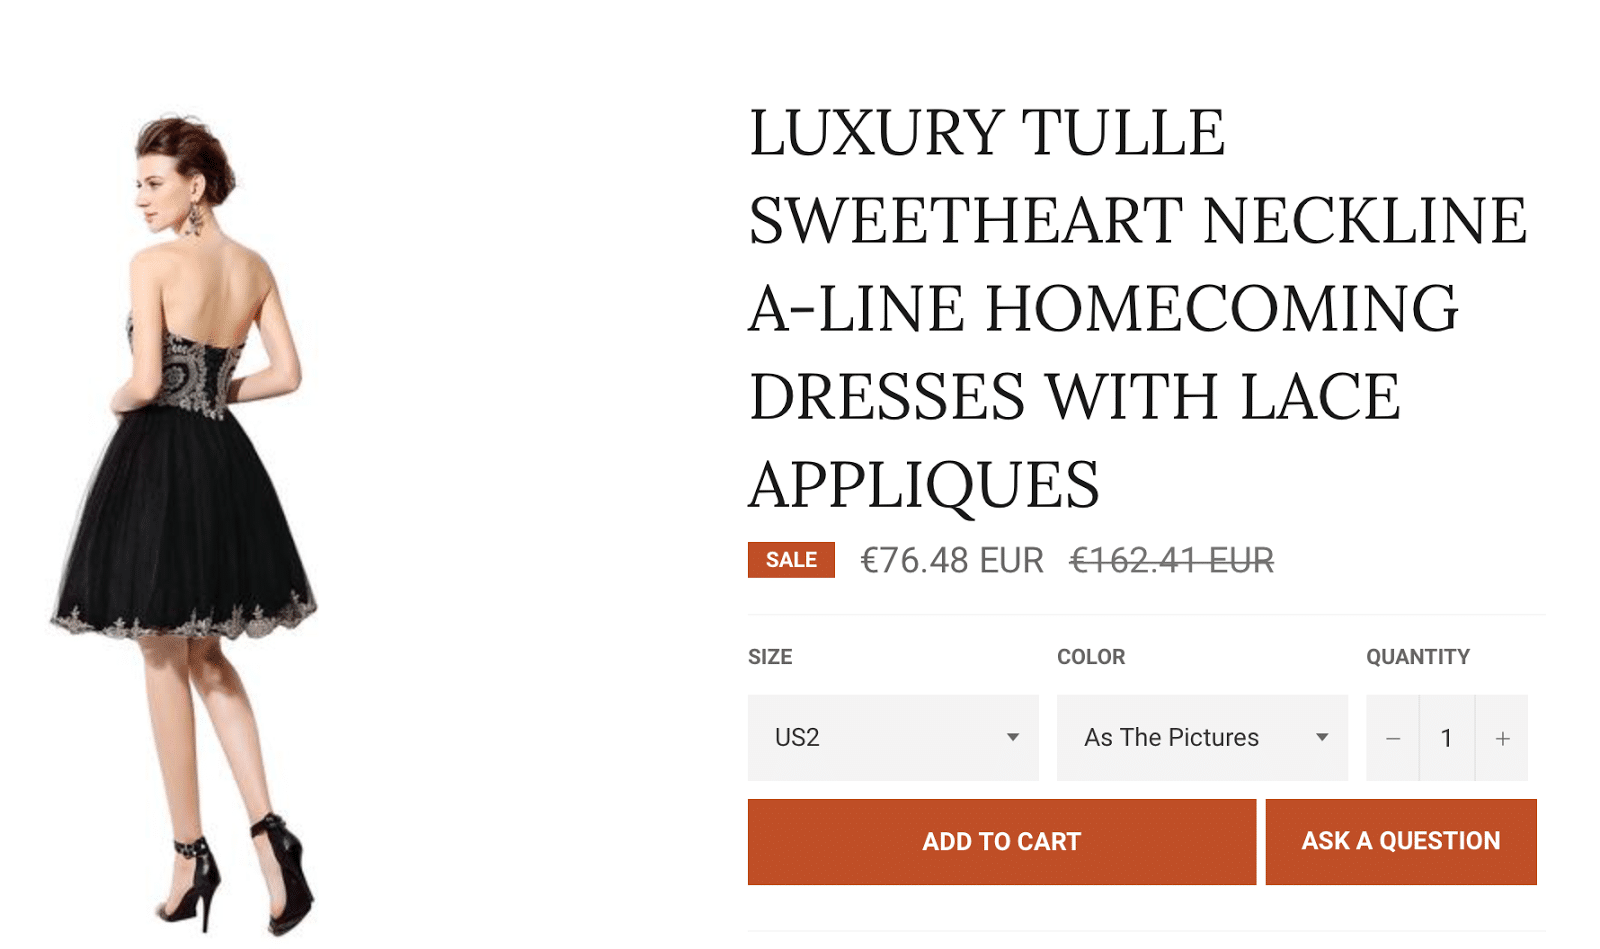The height and width of the screenshot is (949, 1600).
Task: Click the SIZE label
Action: [770, 657]
